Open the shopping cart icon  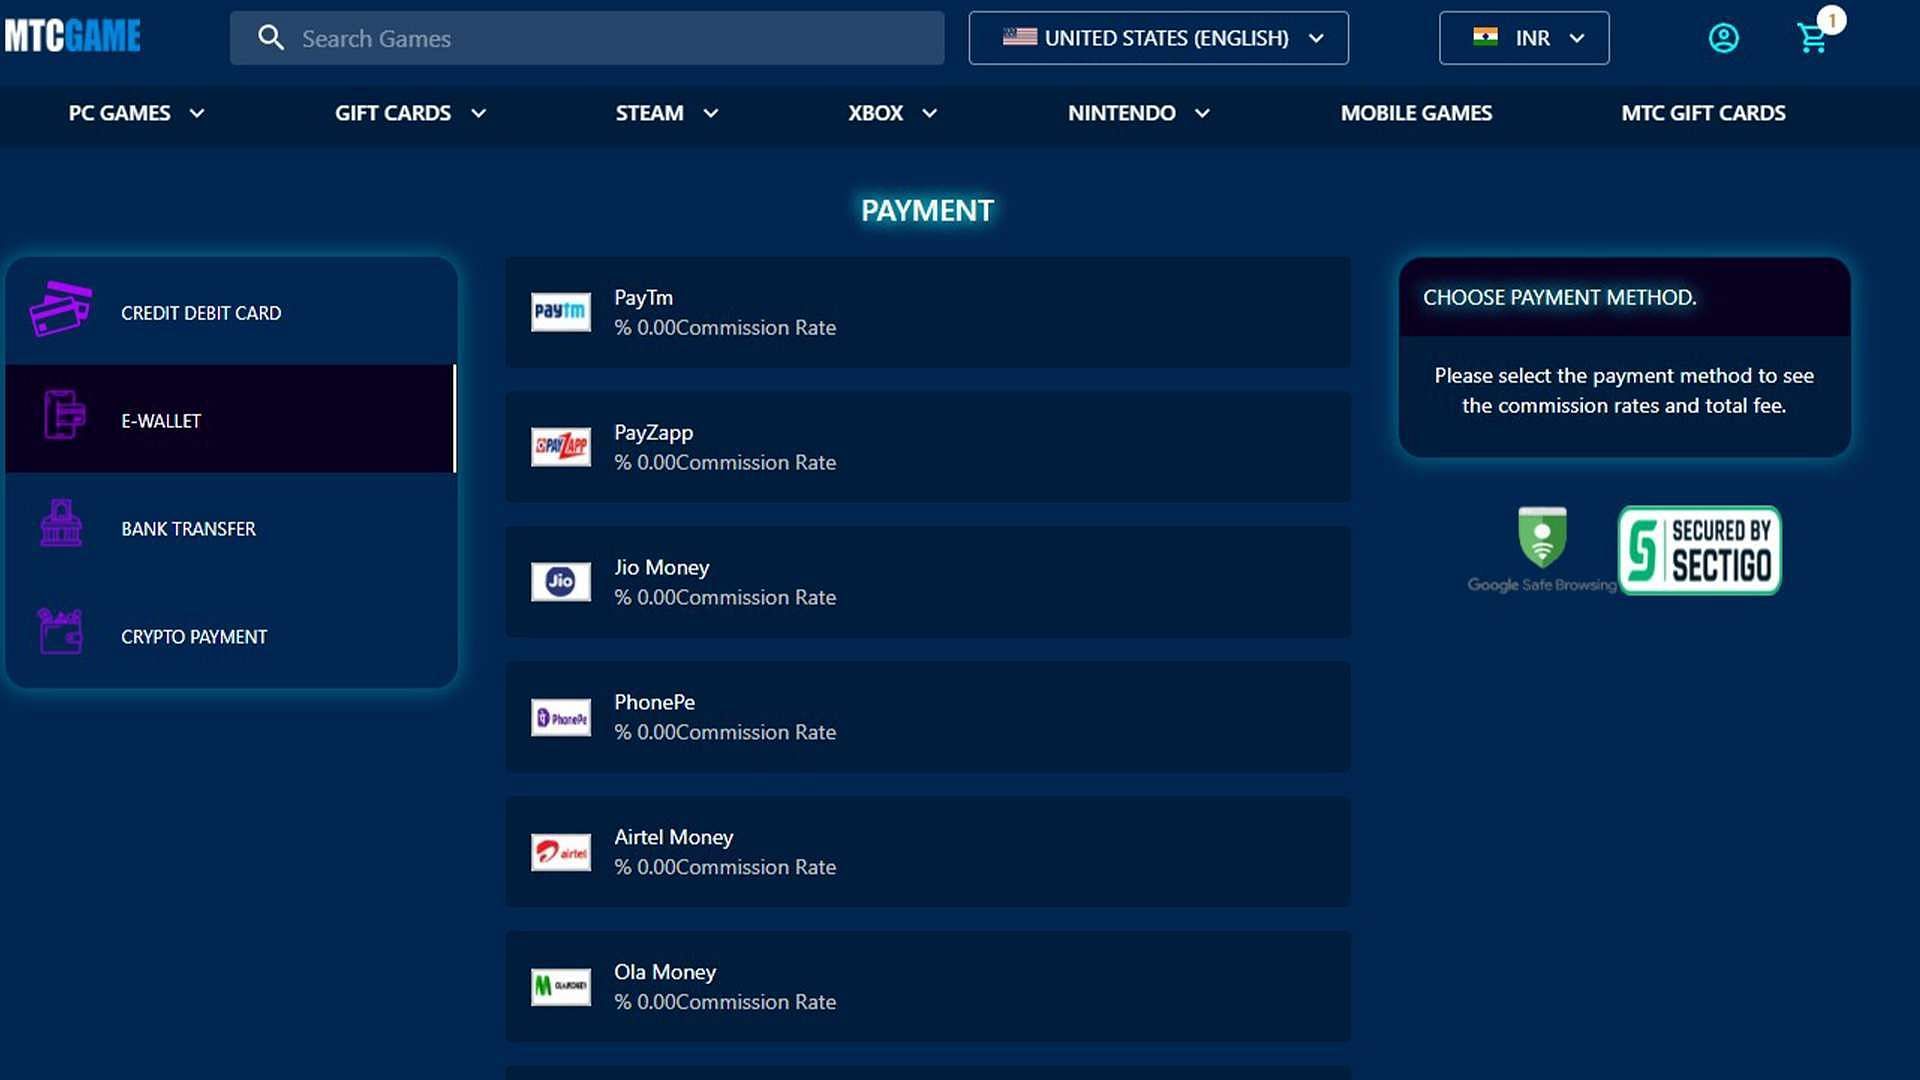(1811, 39)
